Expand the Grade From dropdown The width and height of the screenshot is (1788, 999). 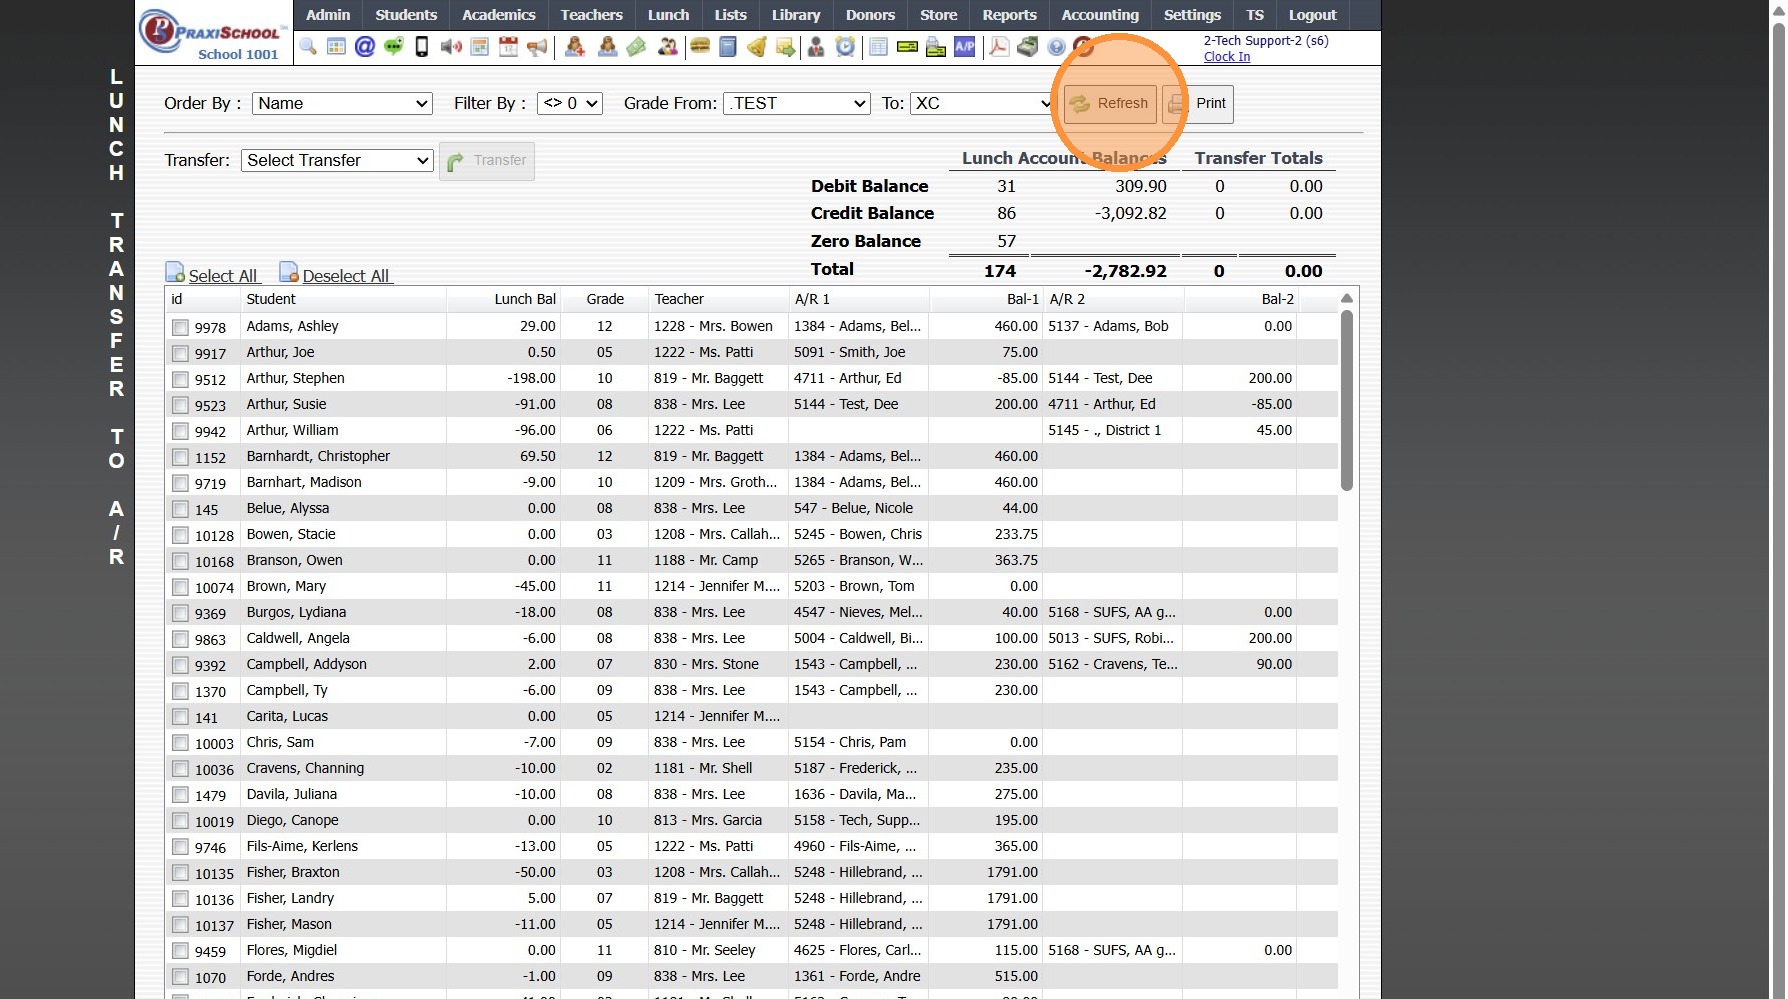(797, 103)
